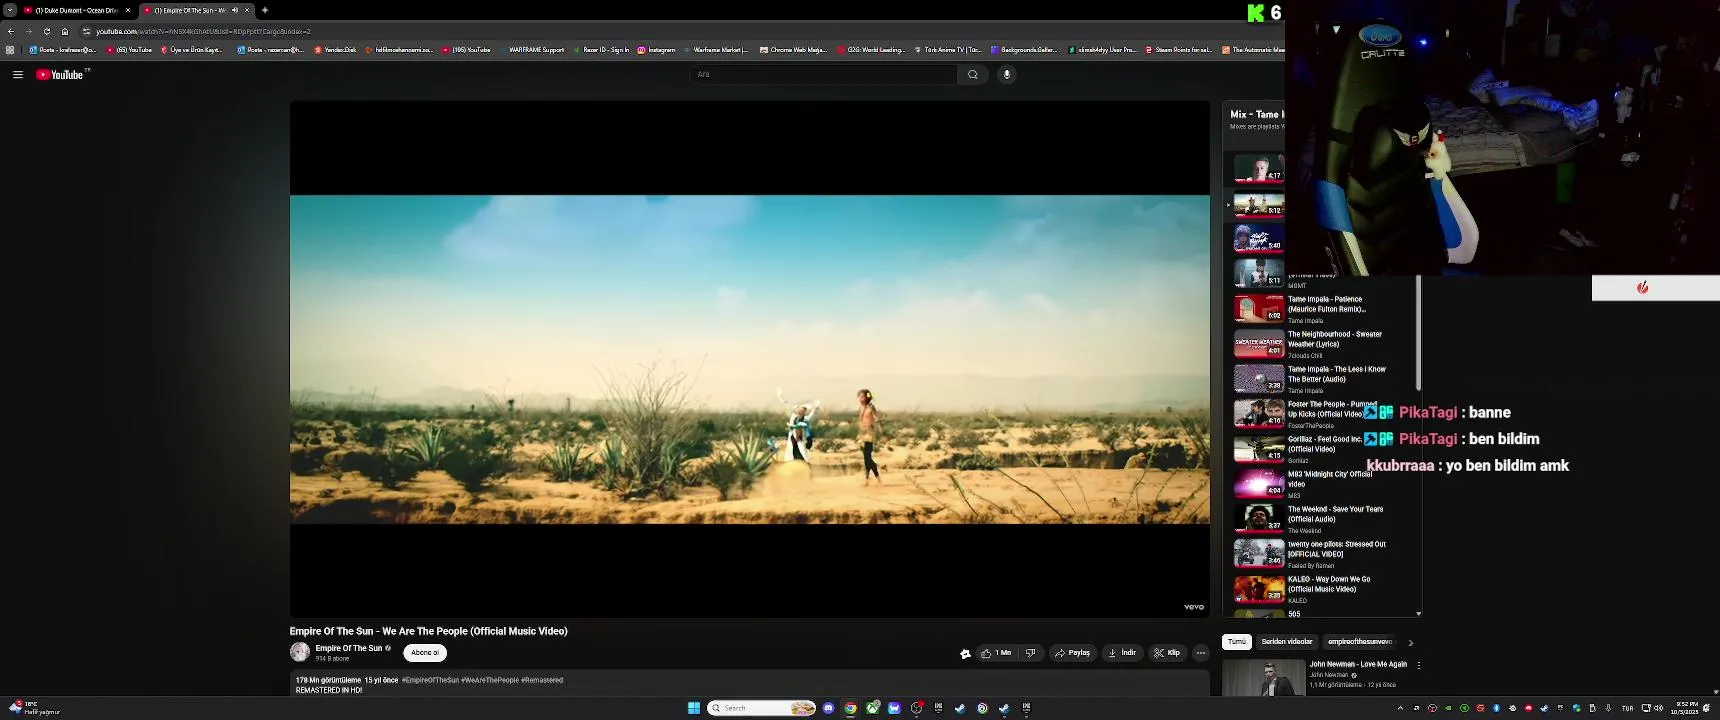Viewport: 1720px width, 720px height.
Task: Open the #EmpireOfTheSun hashtag link
Action: click(430, 680)
